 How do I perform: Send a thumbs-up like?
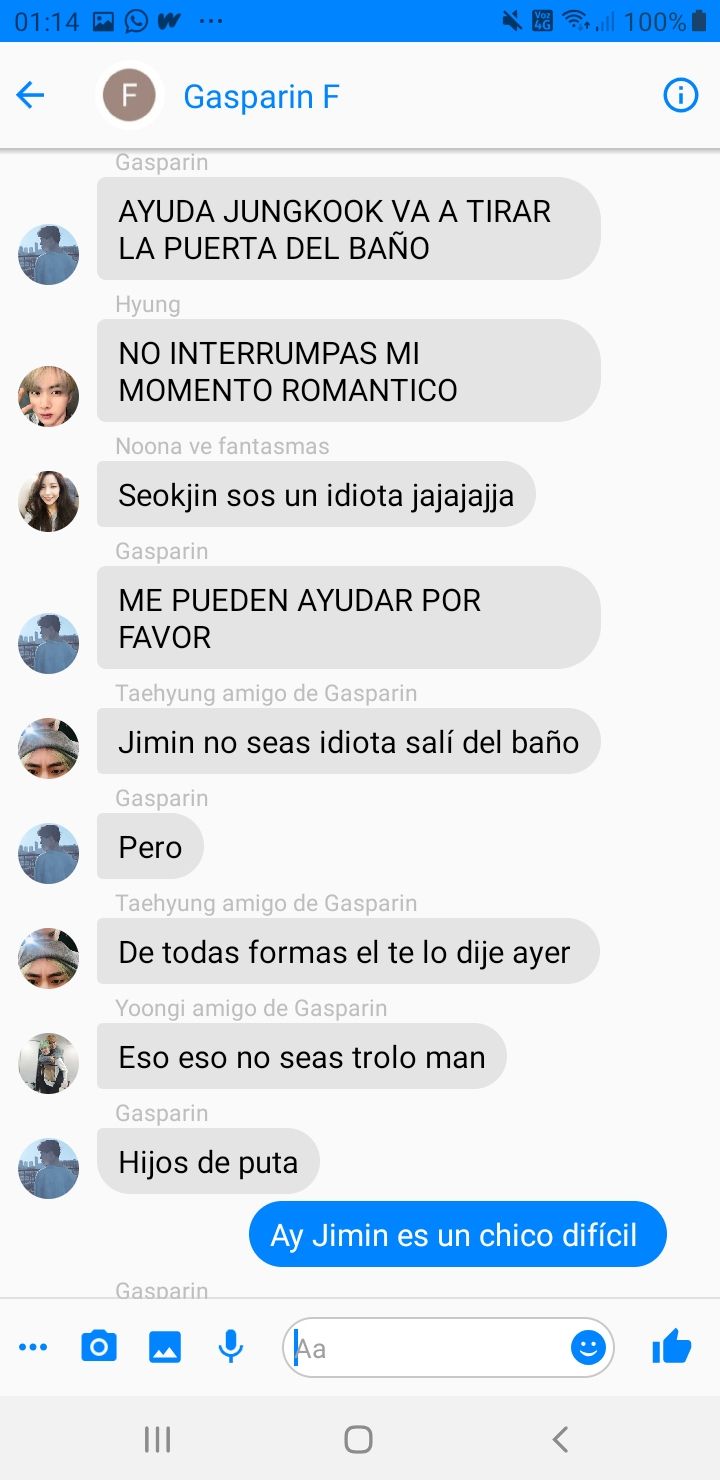point(672,1347)
